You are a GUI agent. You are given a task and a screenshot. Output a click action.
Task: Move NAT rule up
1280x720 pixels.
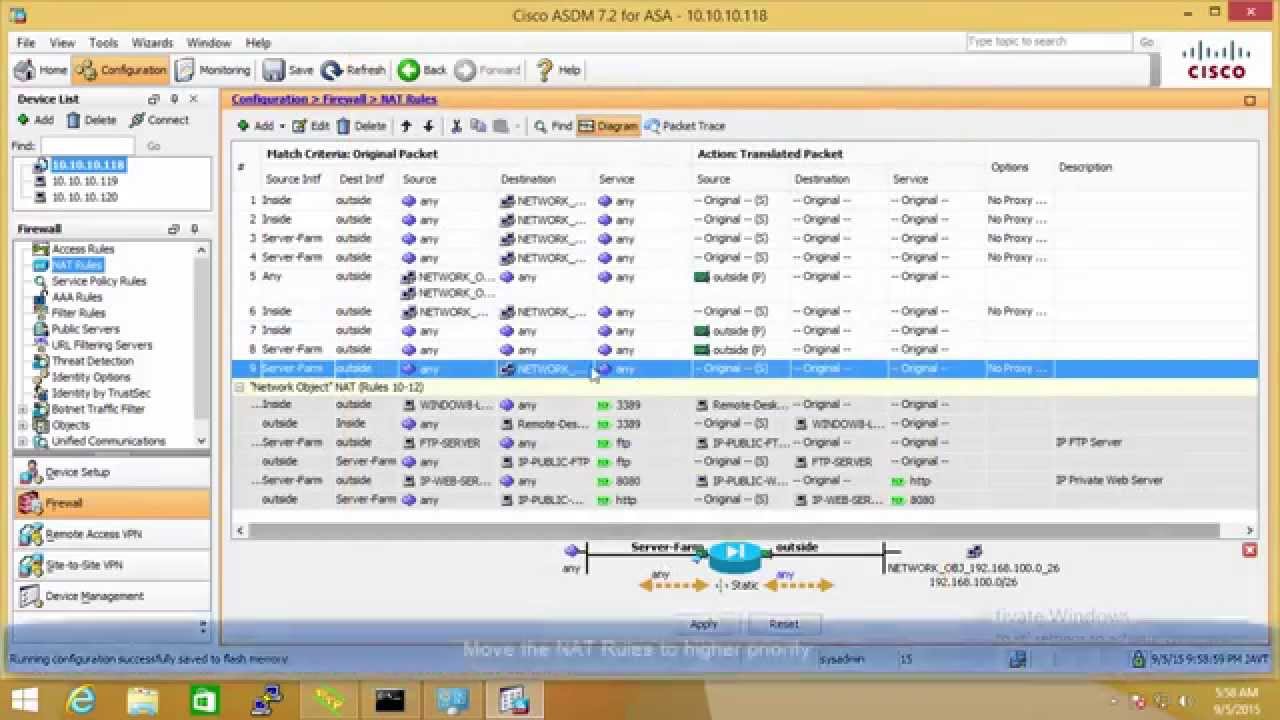[406, 126]
